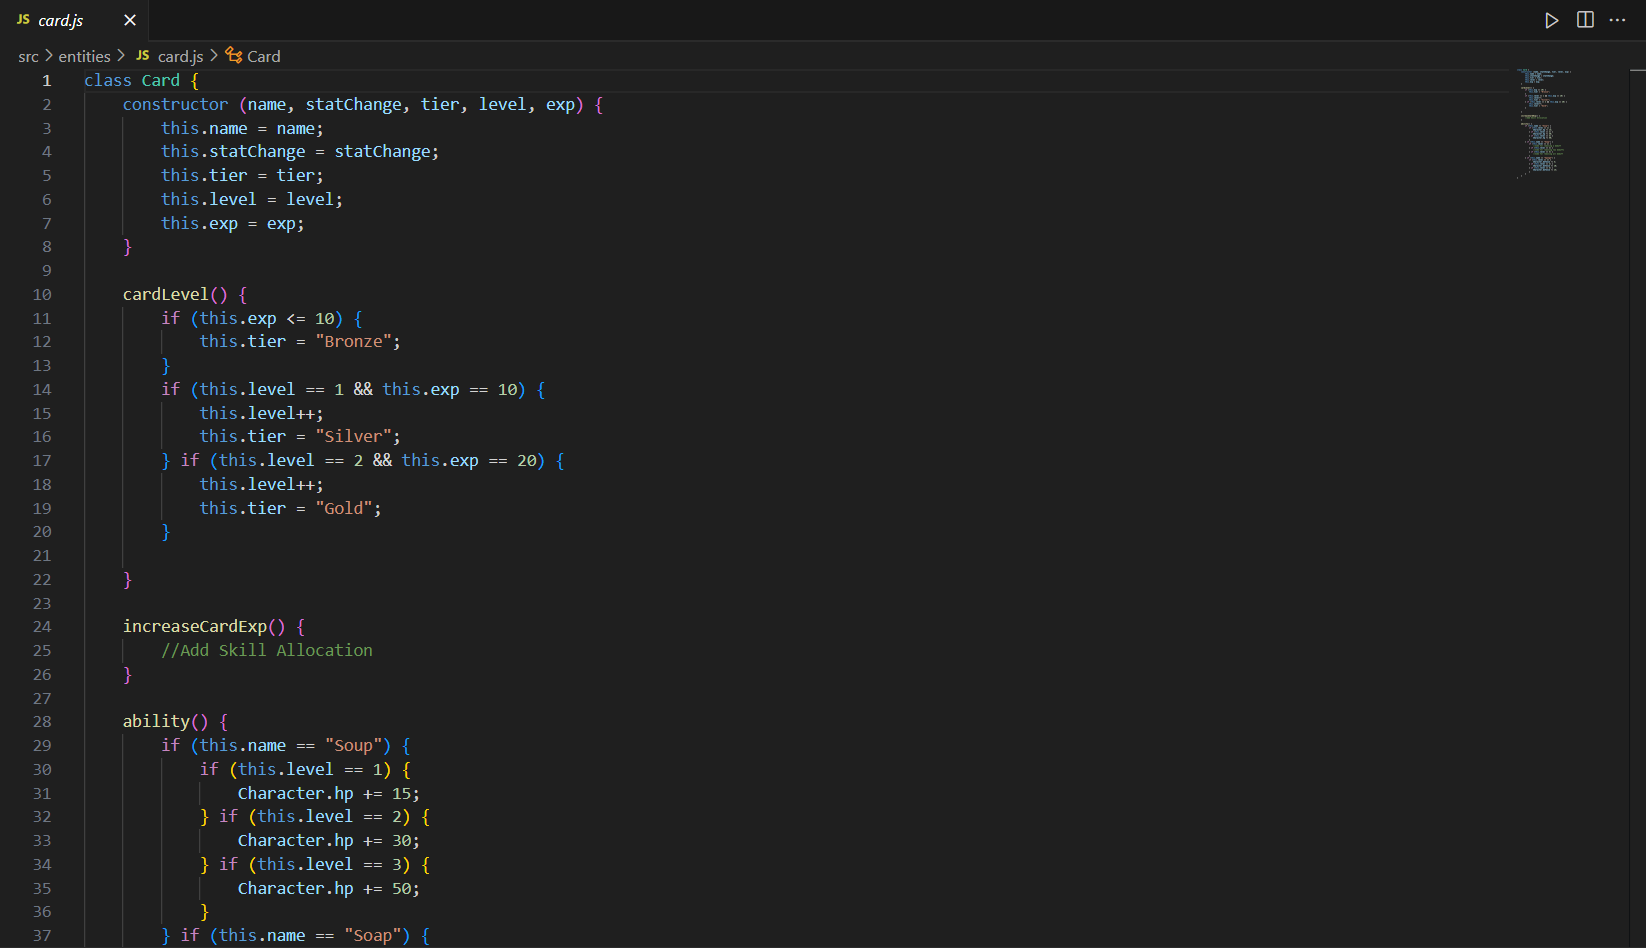Image resolution: width=1646 pixels, height=948 pixels.
Task: Click the JS file icon on the tab
Action: [x=23, y=20]
